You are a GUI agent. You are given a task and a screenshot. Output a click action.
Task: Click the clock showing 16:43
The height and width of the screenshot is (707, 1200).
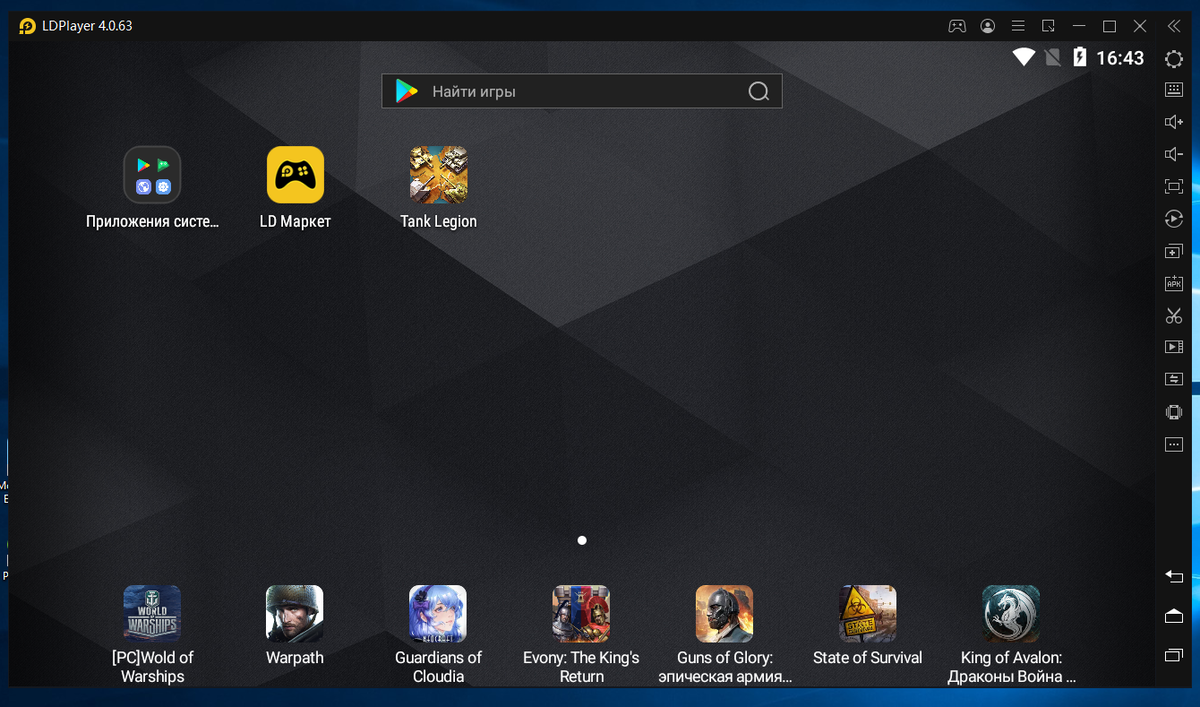[x=1120, y=58]
